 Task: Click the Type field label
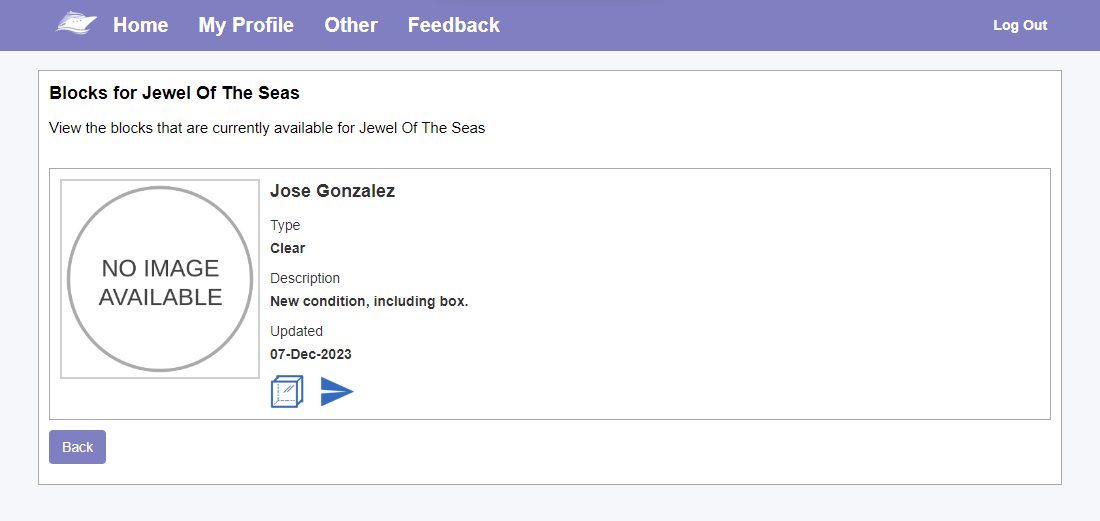tap(285, 226)
